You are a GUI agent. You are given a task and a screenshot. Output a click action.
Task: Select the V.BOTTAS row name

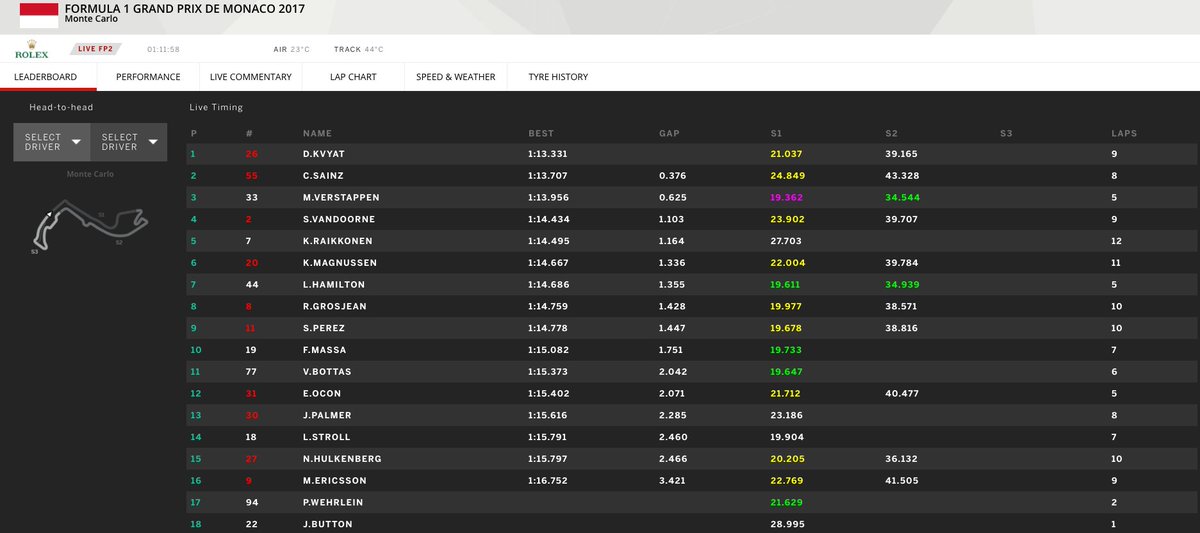pyautogui.click(x=329, y=372)
